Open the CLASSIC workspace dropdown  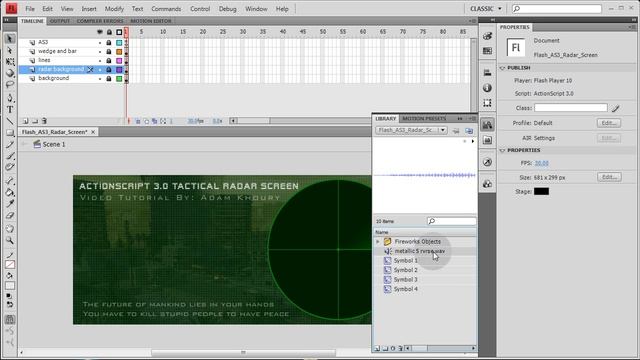486,9
